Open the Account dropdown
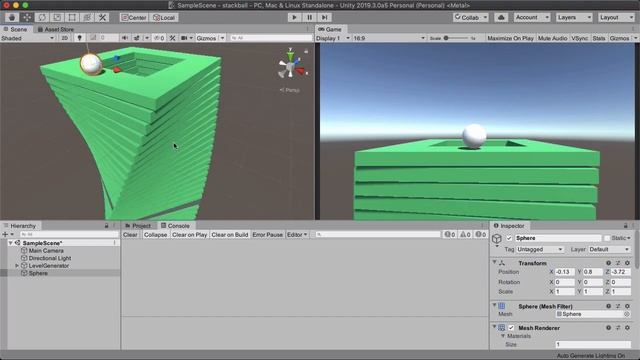The width and height of the screenshot is (640, 360). point(532,17)
